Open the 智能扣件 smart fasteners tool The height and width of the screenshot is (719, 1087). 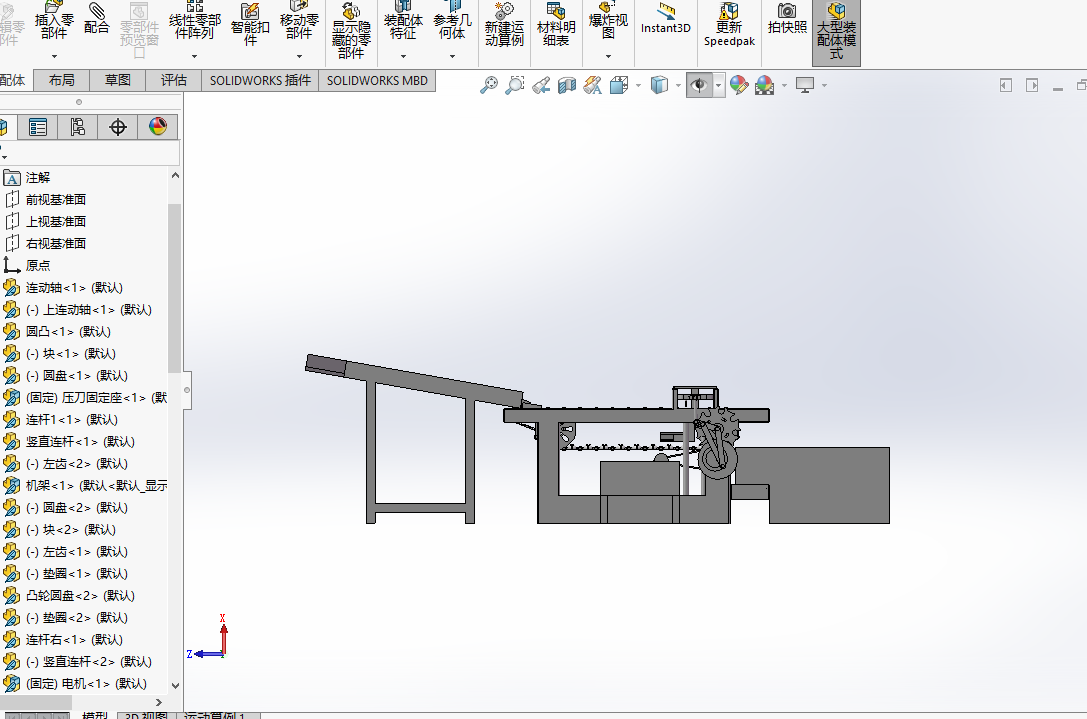click(x=250, y=25)
